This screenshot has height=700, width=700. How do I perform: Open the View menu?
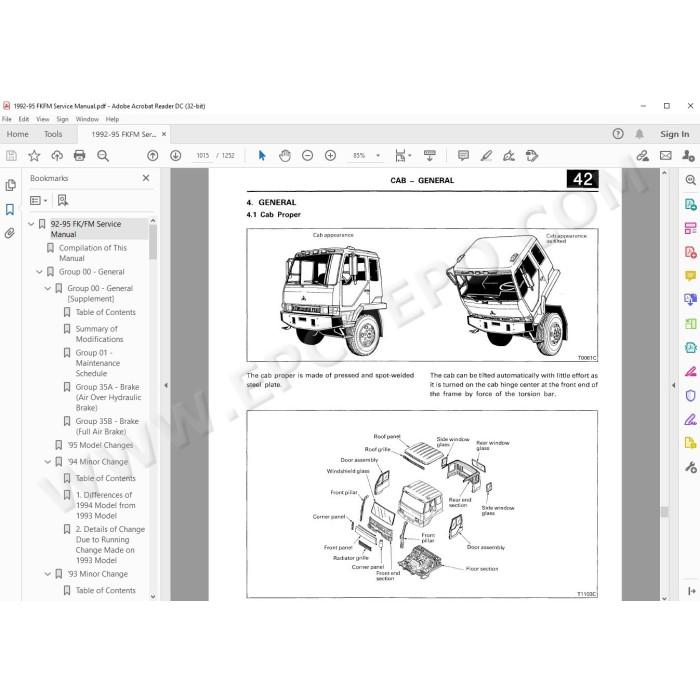point(43,119)
